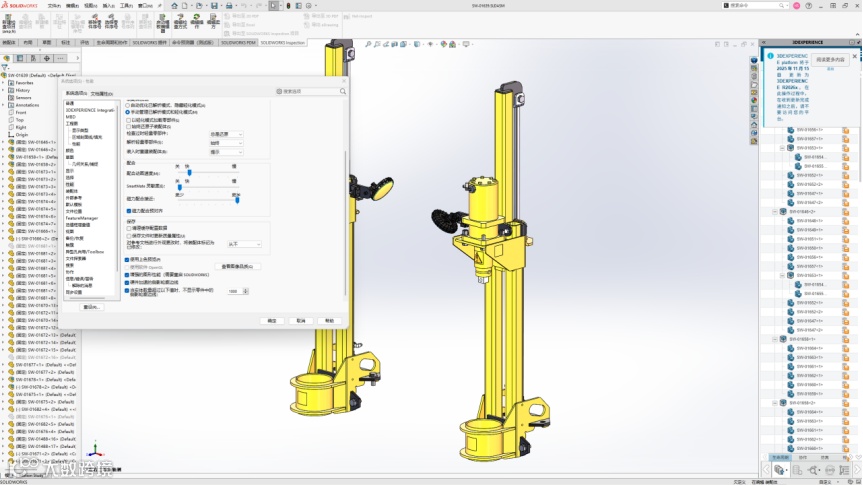Select manual resolved and lightweight mode radio

128,112
